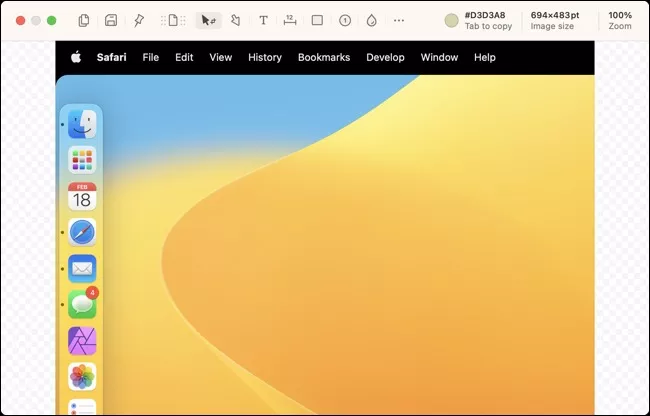Viewport: 650px width, 416px height.
Task: Click the green fullscreen window button
Action: pos(51,20)
